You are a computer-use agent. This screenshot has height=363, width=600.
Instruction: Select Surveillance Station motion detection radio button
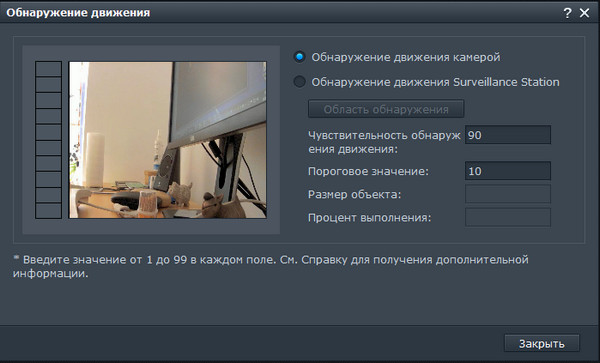[x=299, y=81]
